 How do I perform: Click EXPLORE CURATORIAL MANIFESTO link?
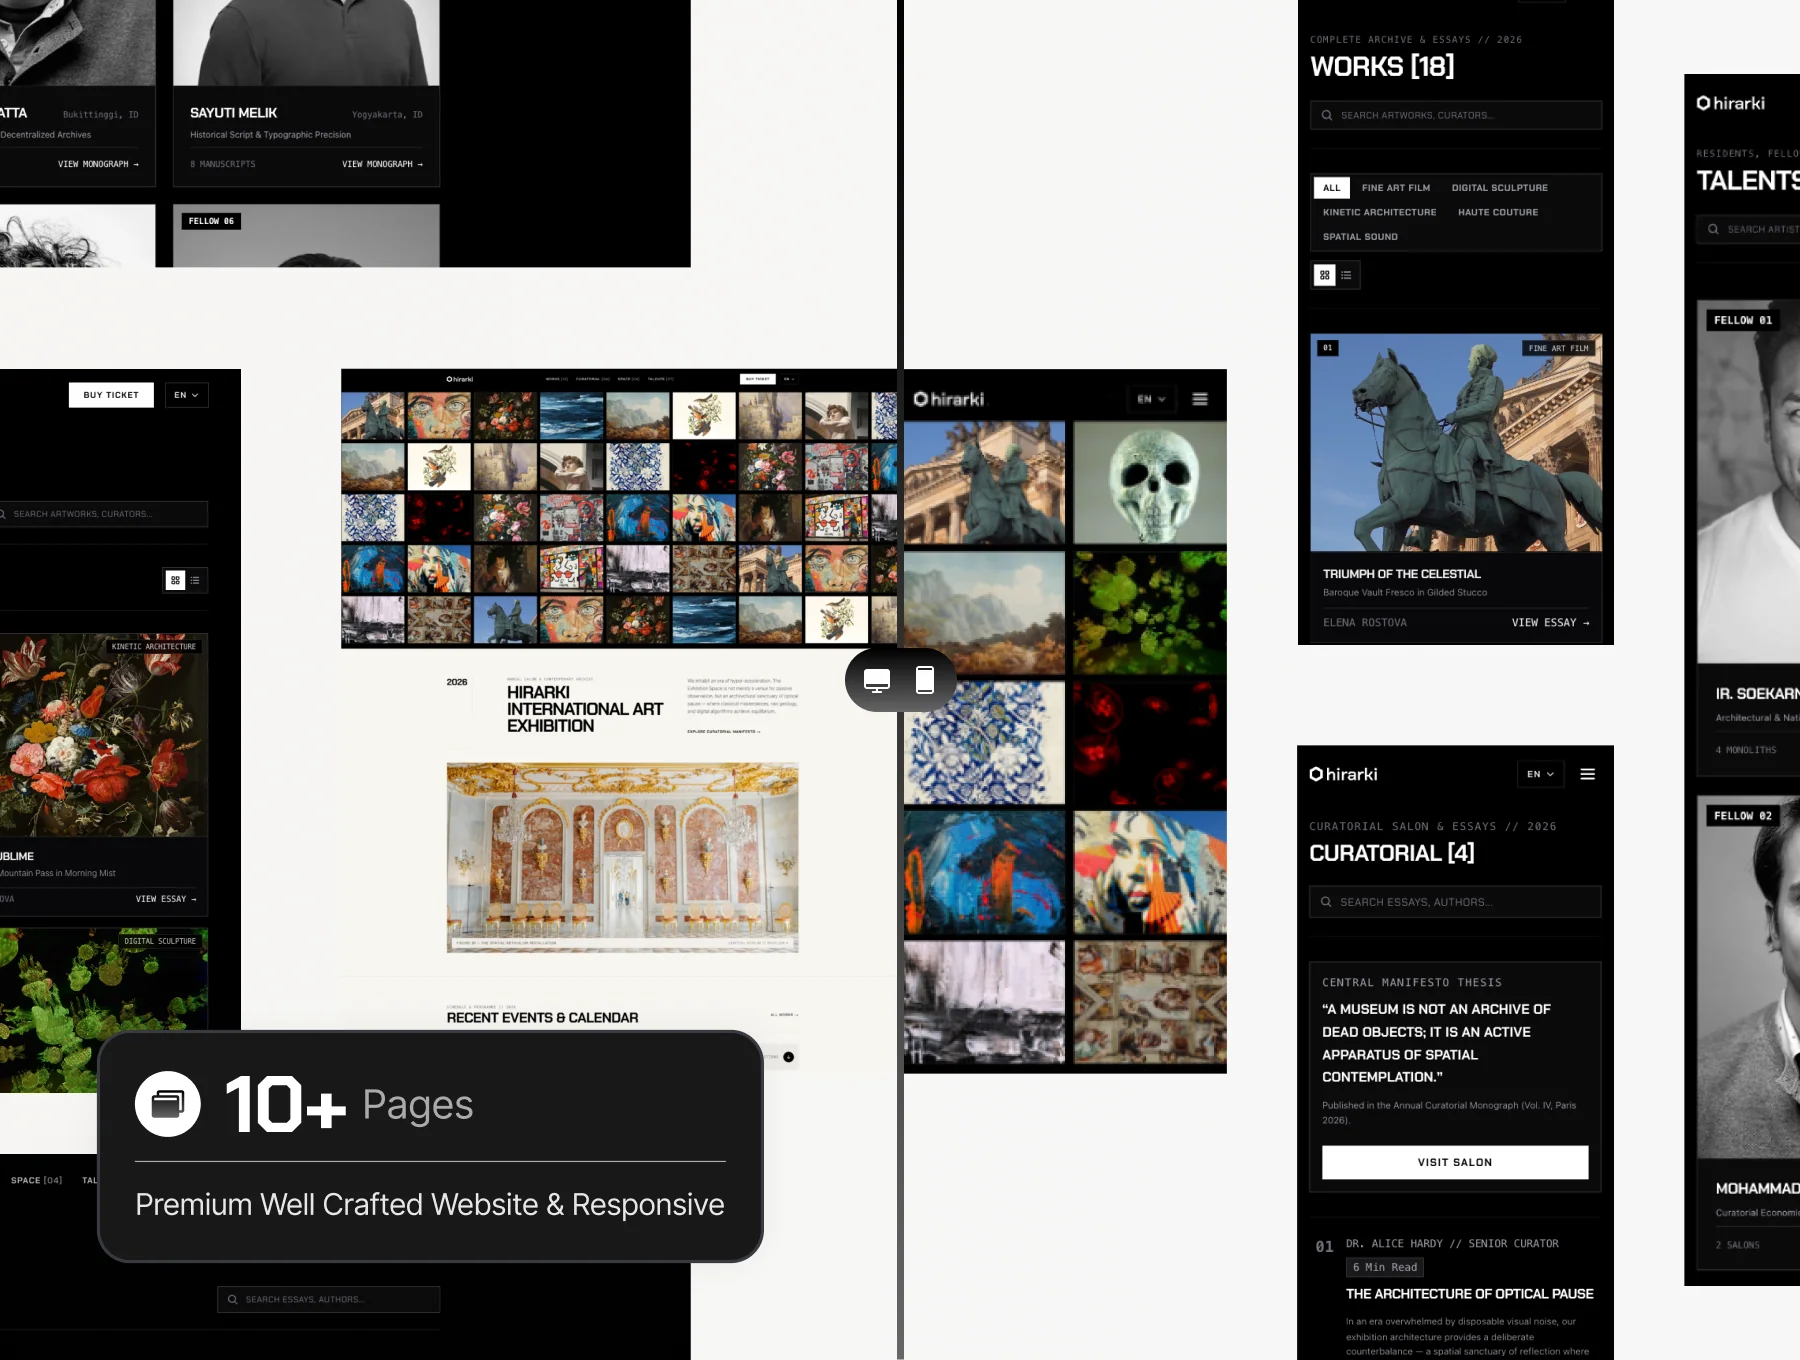point(723,731)
